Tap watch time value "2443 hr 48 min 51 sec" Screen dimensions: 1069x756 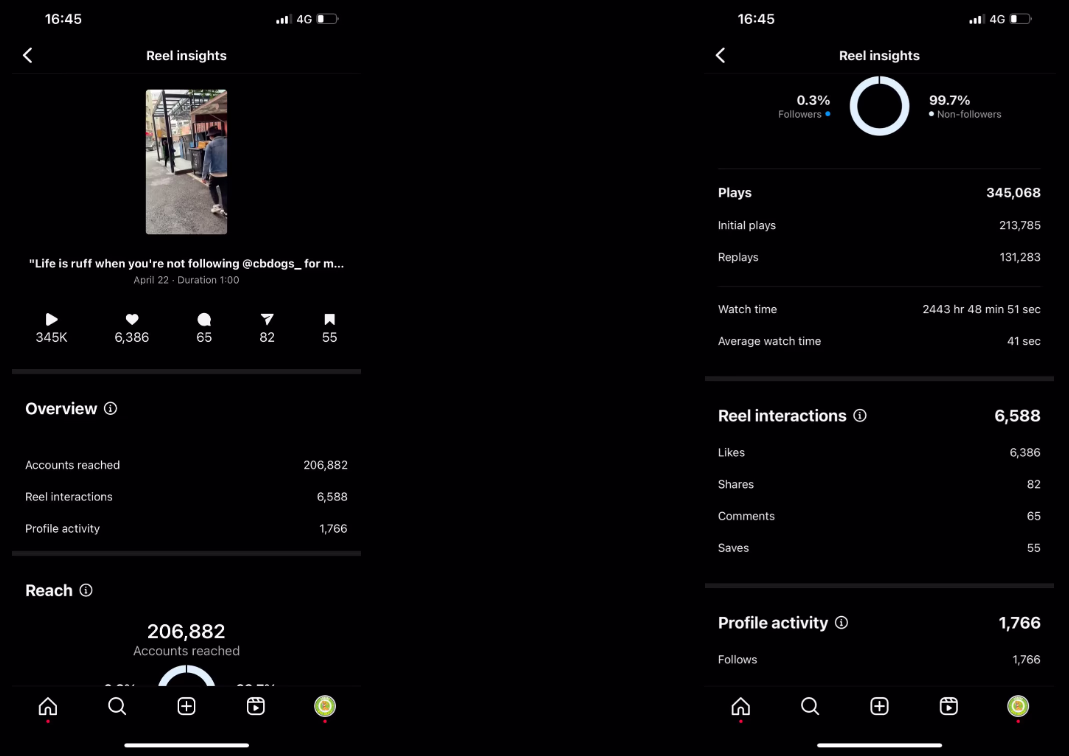(982, 309)
